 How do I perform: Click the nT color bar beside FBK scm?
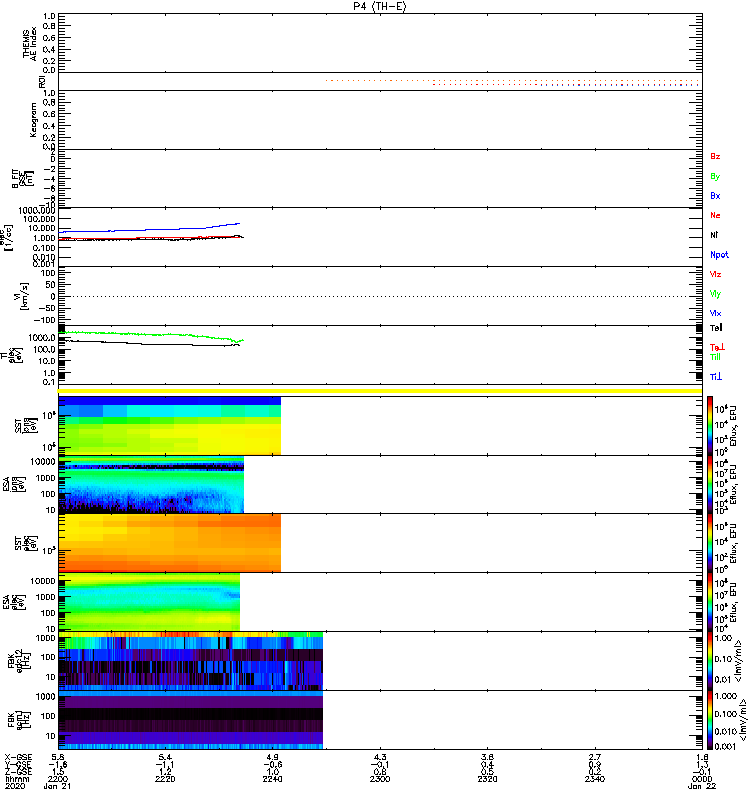(710, 720)
